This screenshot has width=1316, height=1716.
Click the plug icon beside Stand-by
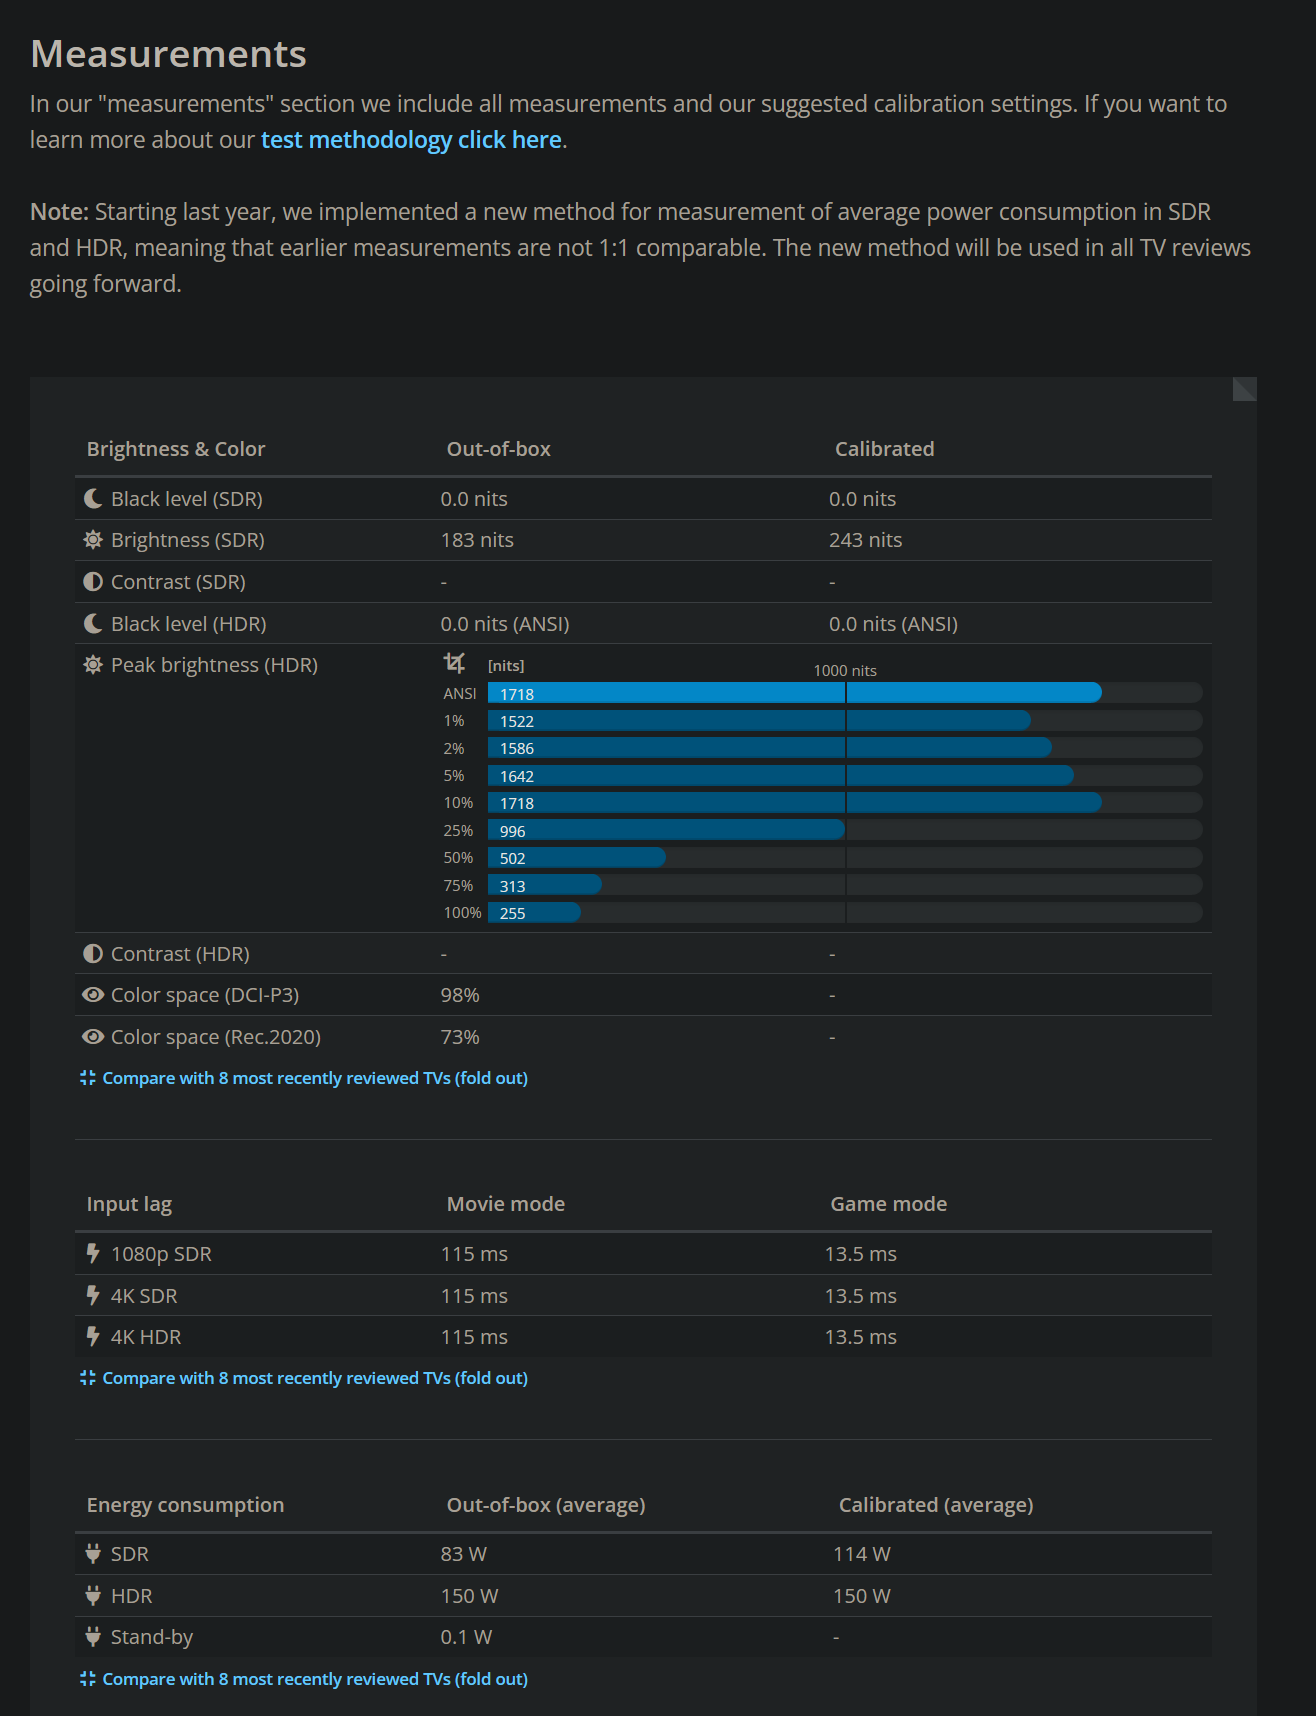pyautogui.click(x=93, y=1637)
